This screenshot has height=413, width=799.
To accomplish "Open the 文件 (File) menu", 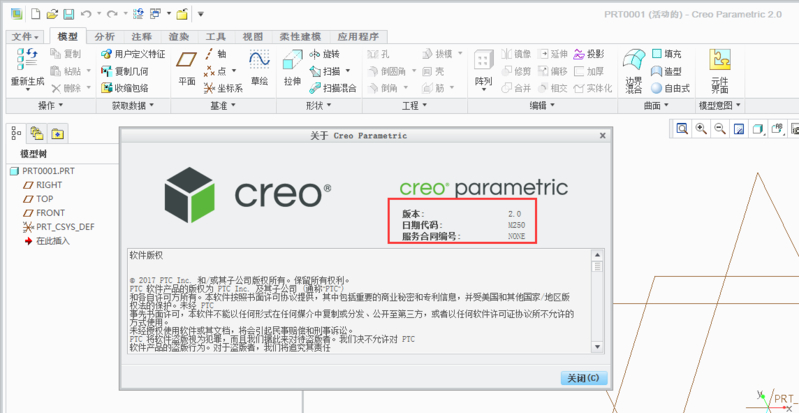I will pyautogui.click(x=25, y=37).
